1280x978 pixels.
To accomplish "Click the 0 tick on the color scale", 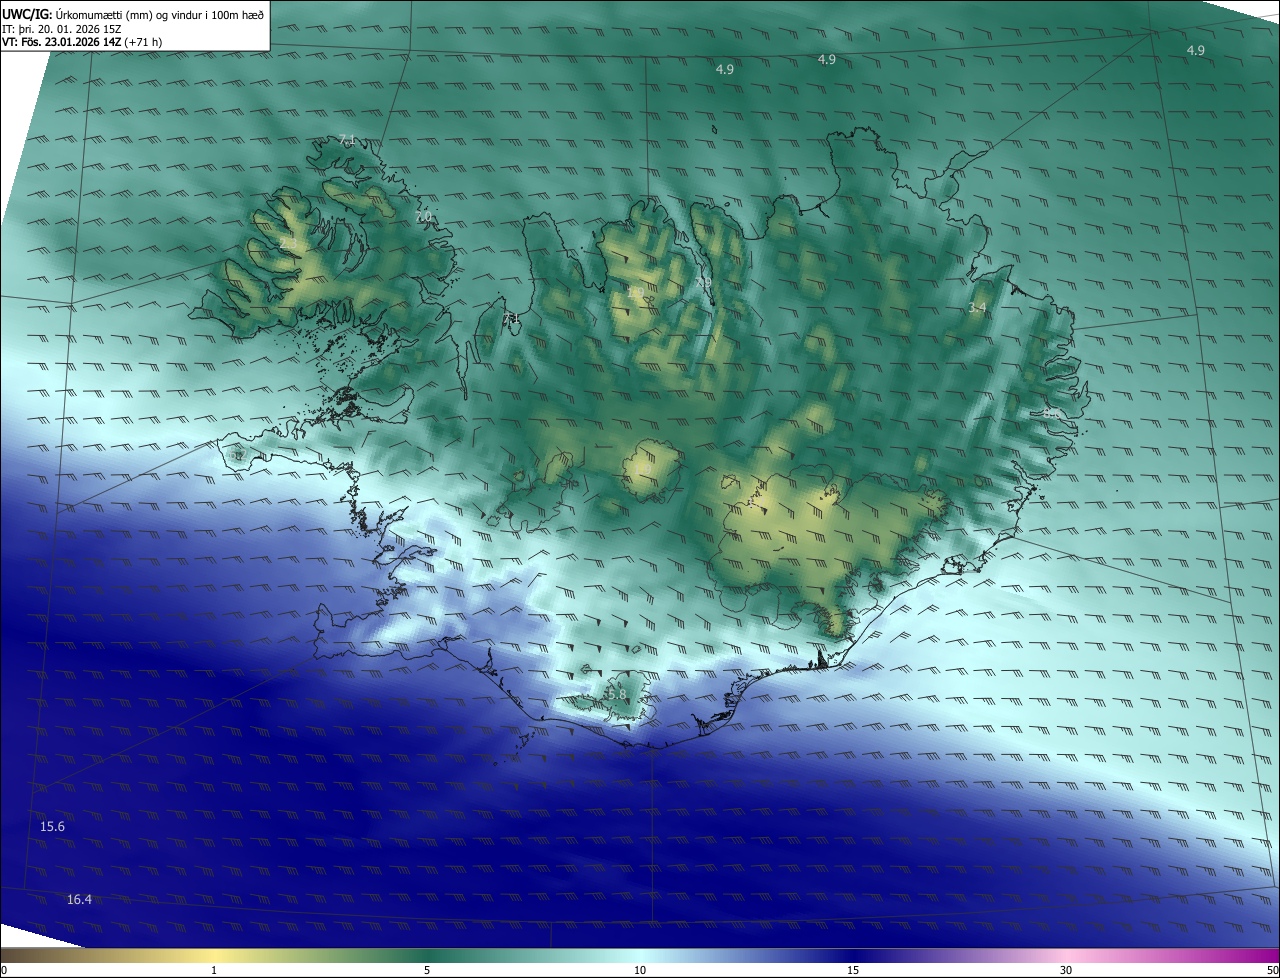I will point(3,970).
